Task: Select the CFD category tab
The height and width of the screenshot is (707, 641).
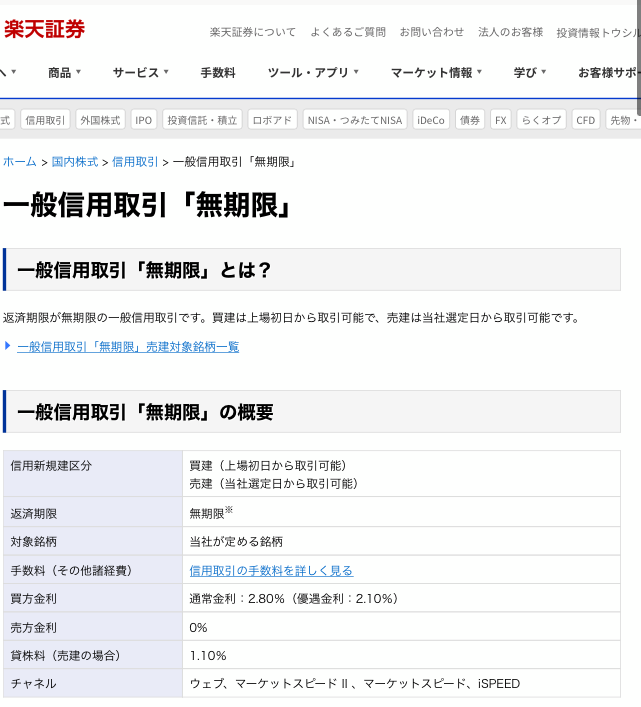Action: tap(586, 120)
